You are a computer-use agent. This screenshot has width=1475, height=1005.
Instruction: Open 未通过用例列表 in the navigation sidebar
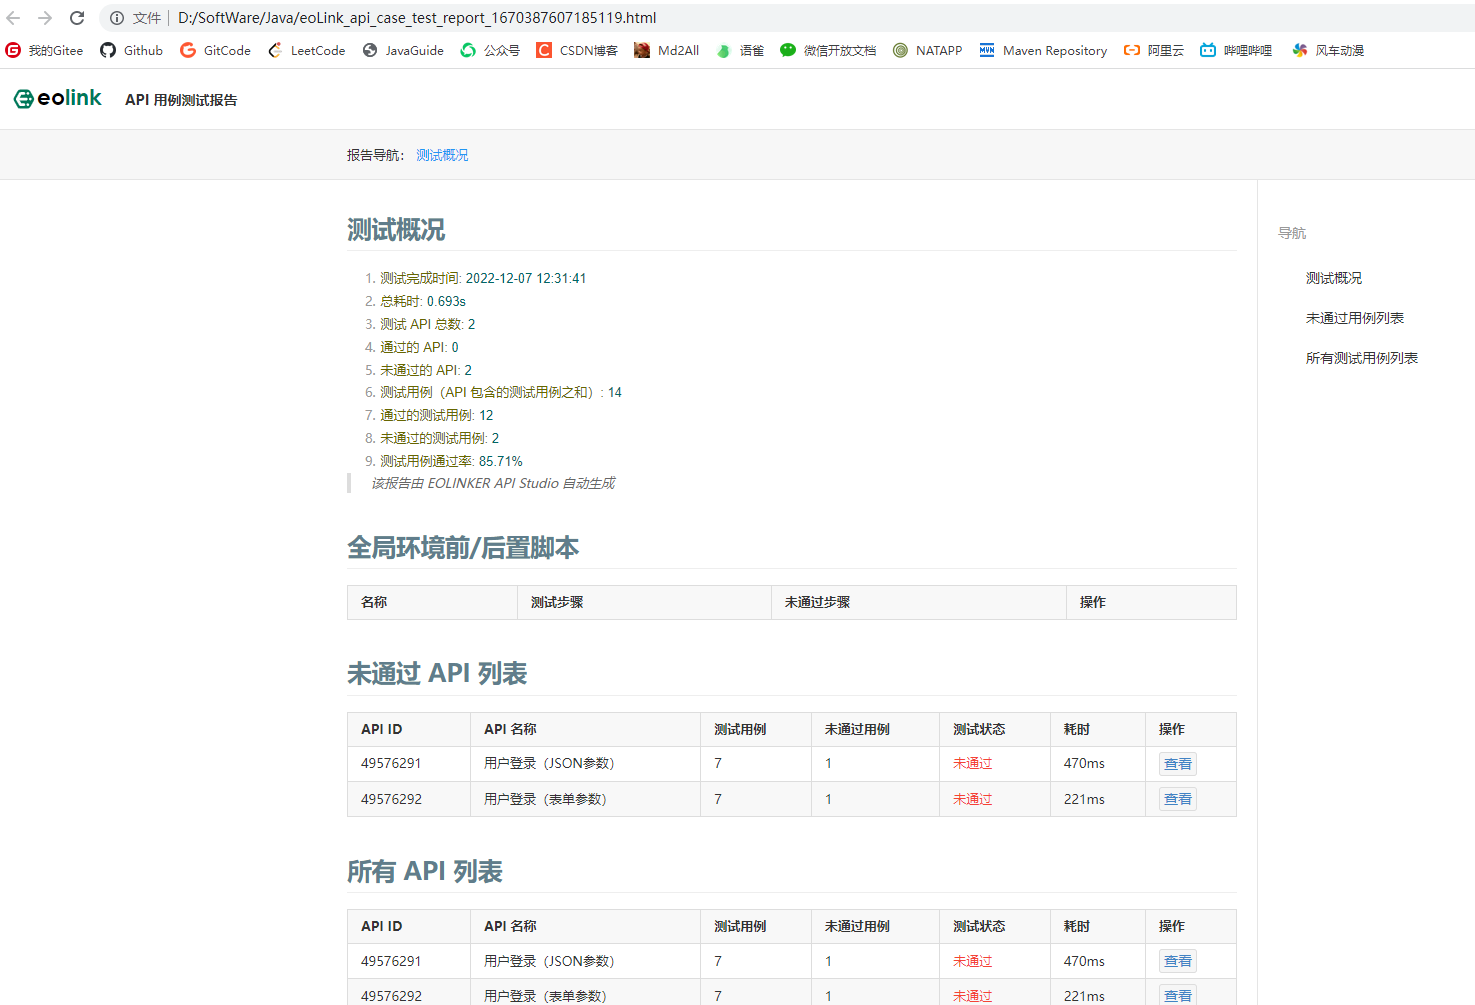pos(1356,317)
